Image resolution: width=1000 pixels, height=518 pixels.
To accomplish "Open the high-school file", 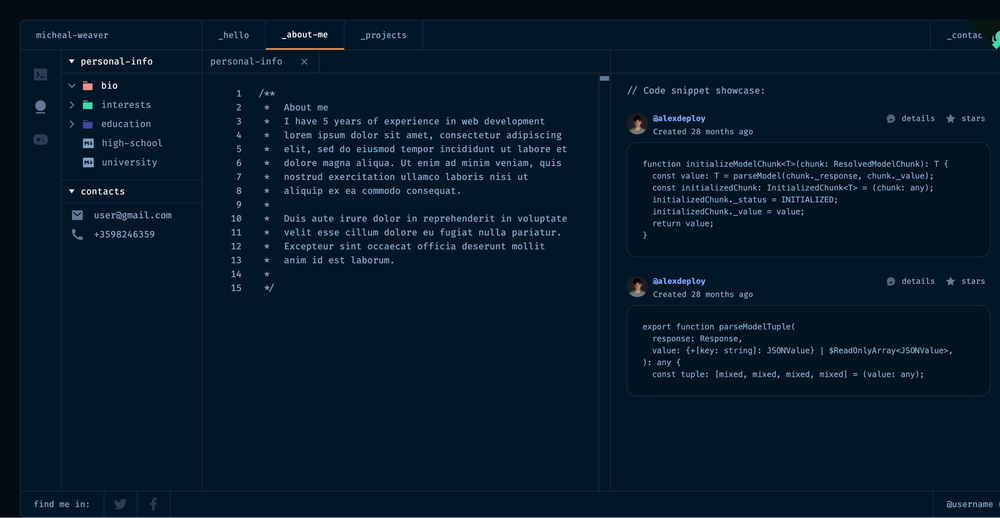I will coord(131,143).
